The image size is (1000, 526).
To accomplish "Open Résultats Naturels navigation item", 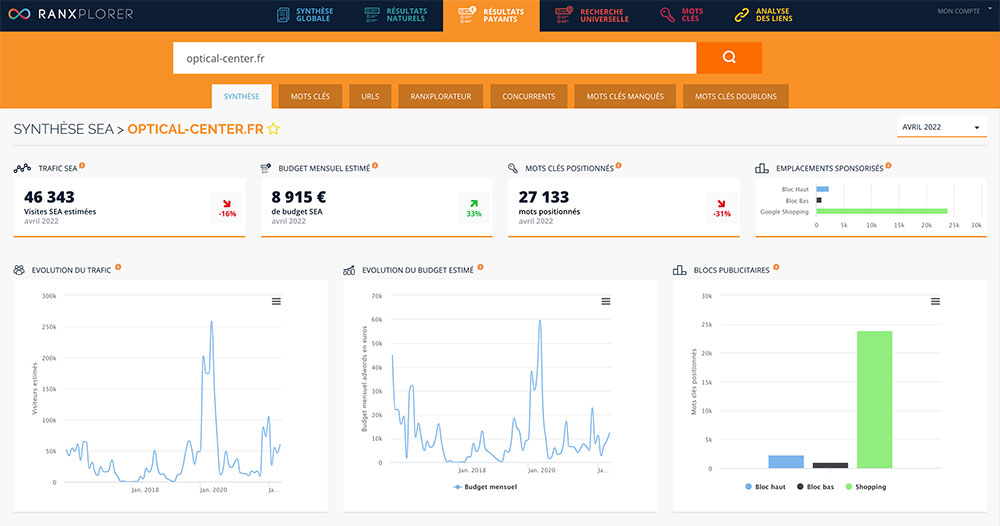I will [395, 15].
